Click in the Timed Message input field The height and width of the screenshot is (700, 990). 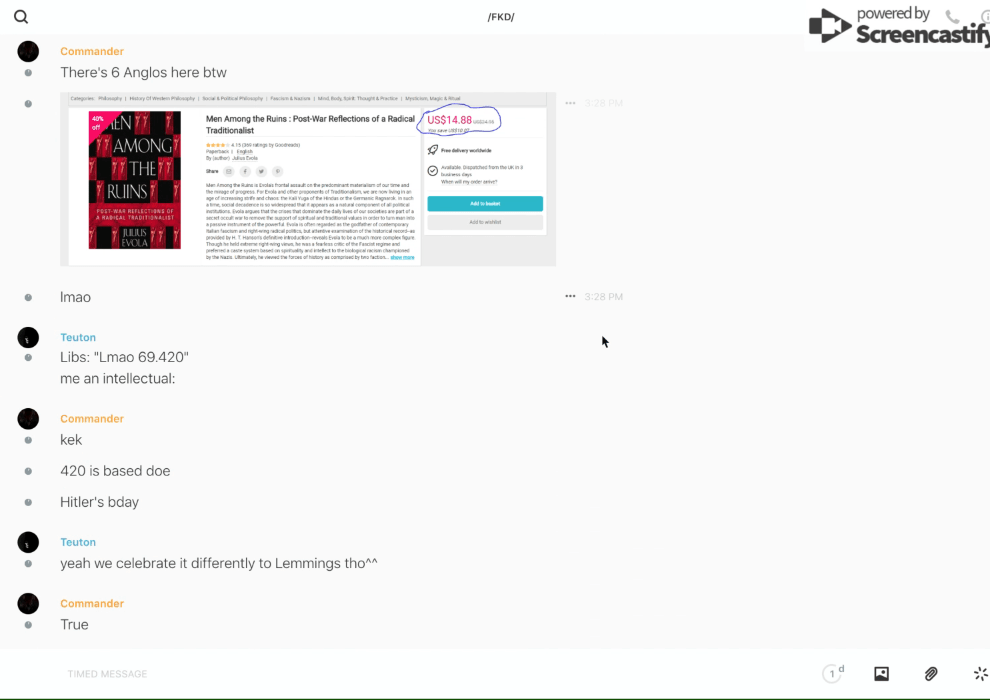click(x=400, y=674)
